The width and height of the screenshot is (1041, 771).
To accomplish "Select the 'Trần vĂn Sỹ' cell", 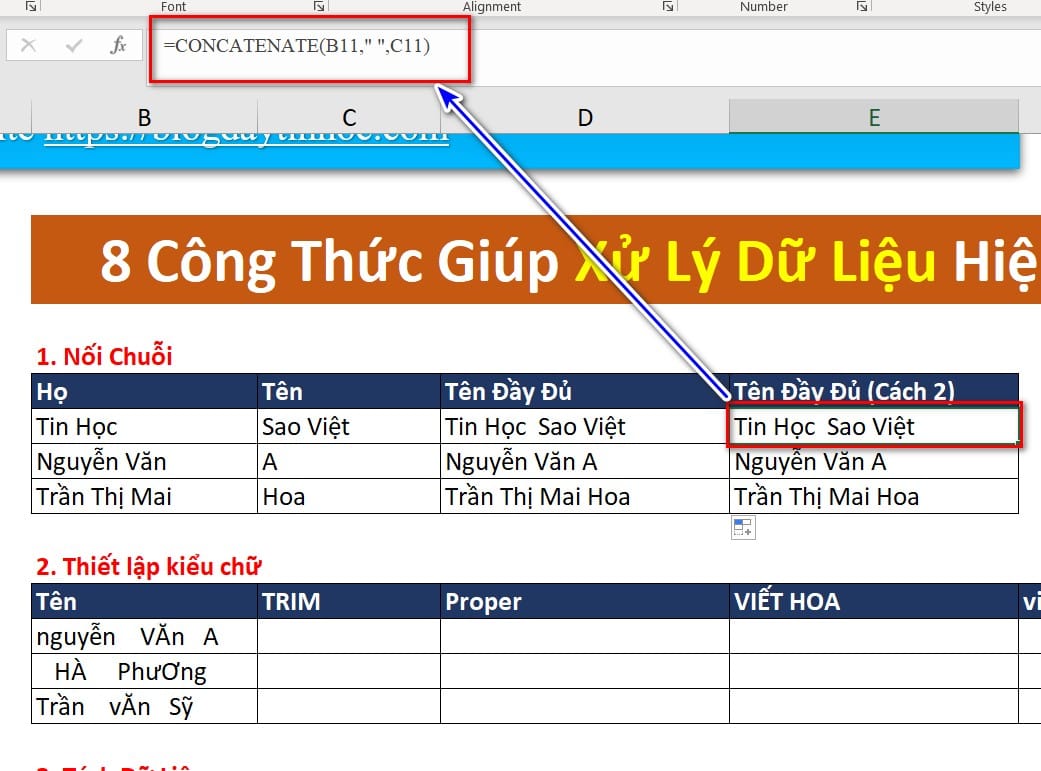I will click(144, 707).
